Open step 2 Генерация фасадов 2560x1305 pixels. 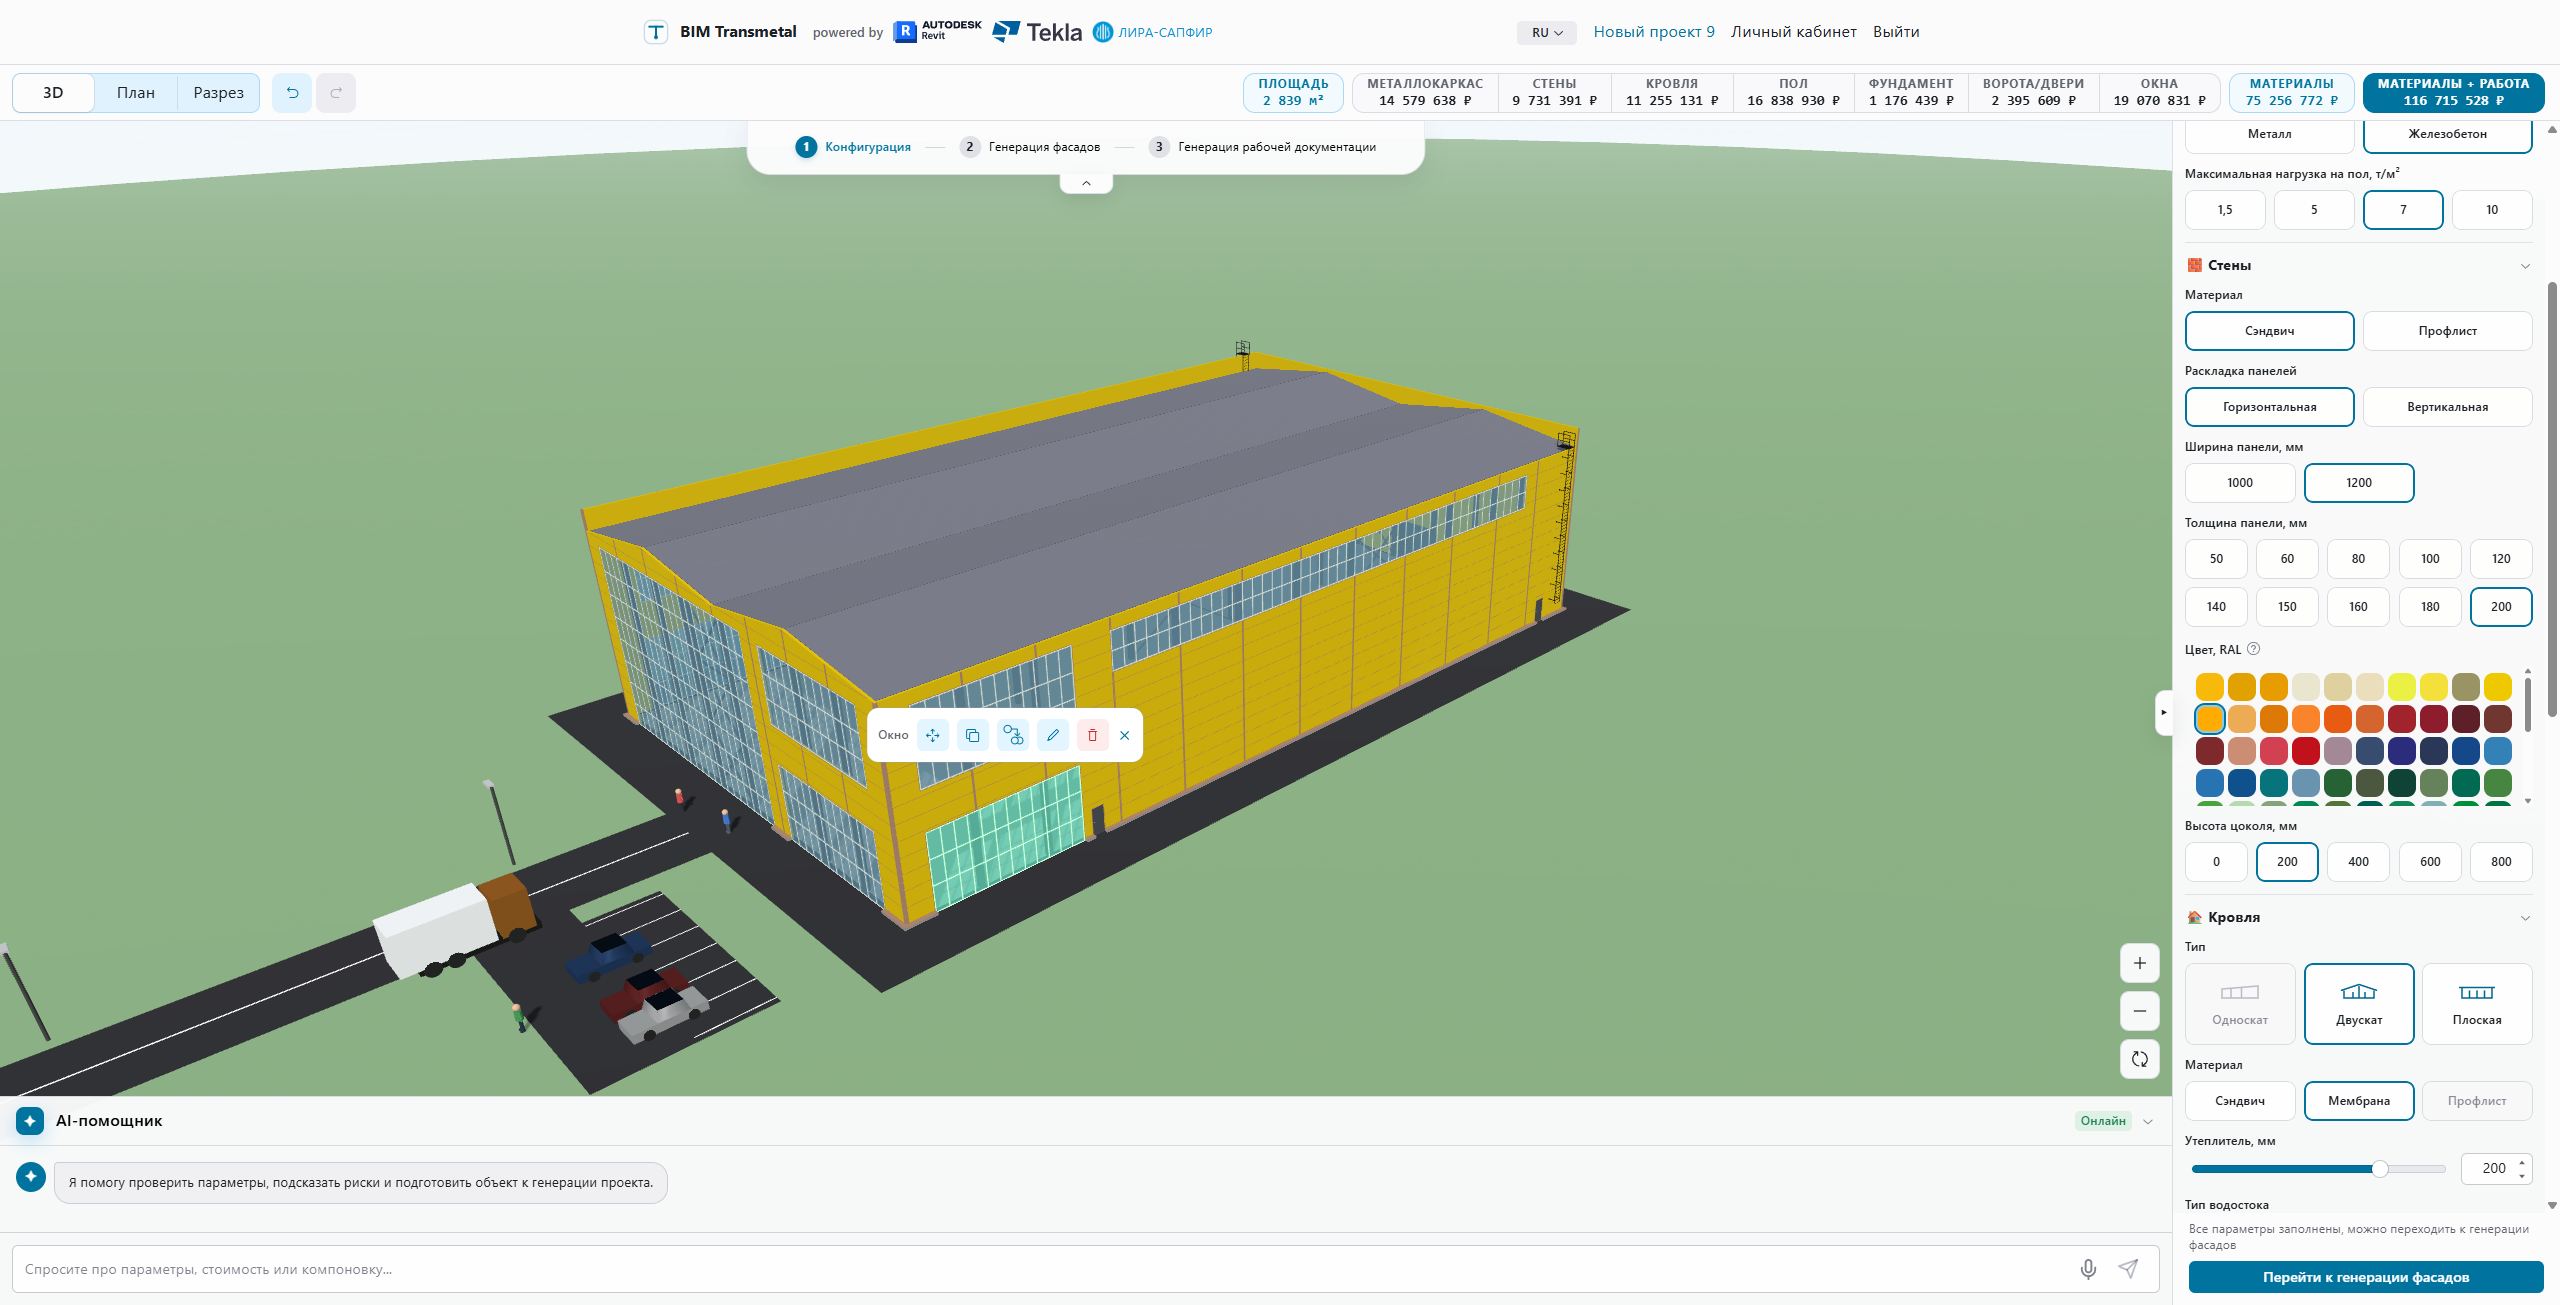coord(1029,147)
